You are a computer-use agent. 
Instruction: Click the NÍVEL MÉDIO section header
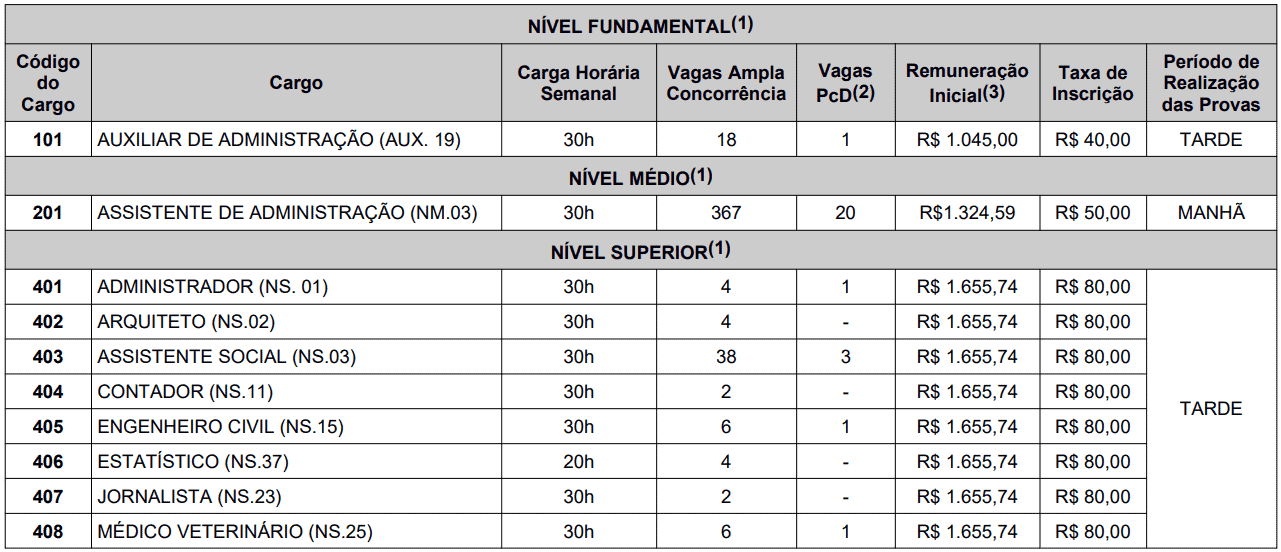[640, 177]
